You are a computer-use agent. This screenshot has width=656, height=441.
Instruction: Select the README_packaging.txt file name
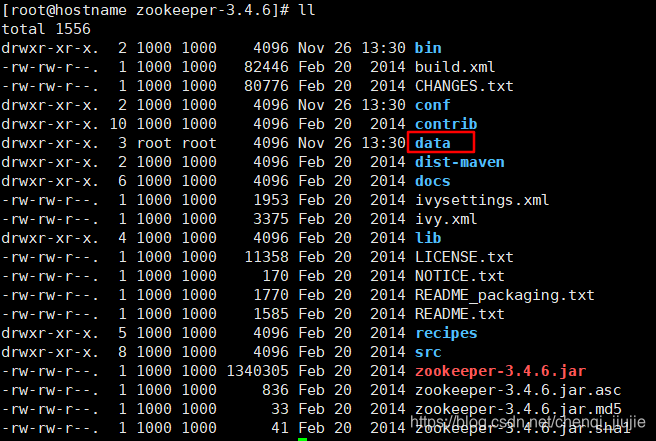click(x=505, y=295)
